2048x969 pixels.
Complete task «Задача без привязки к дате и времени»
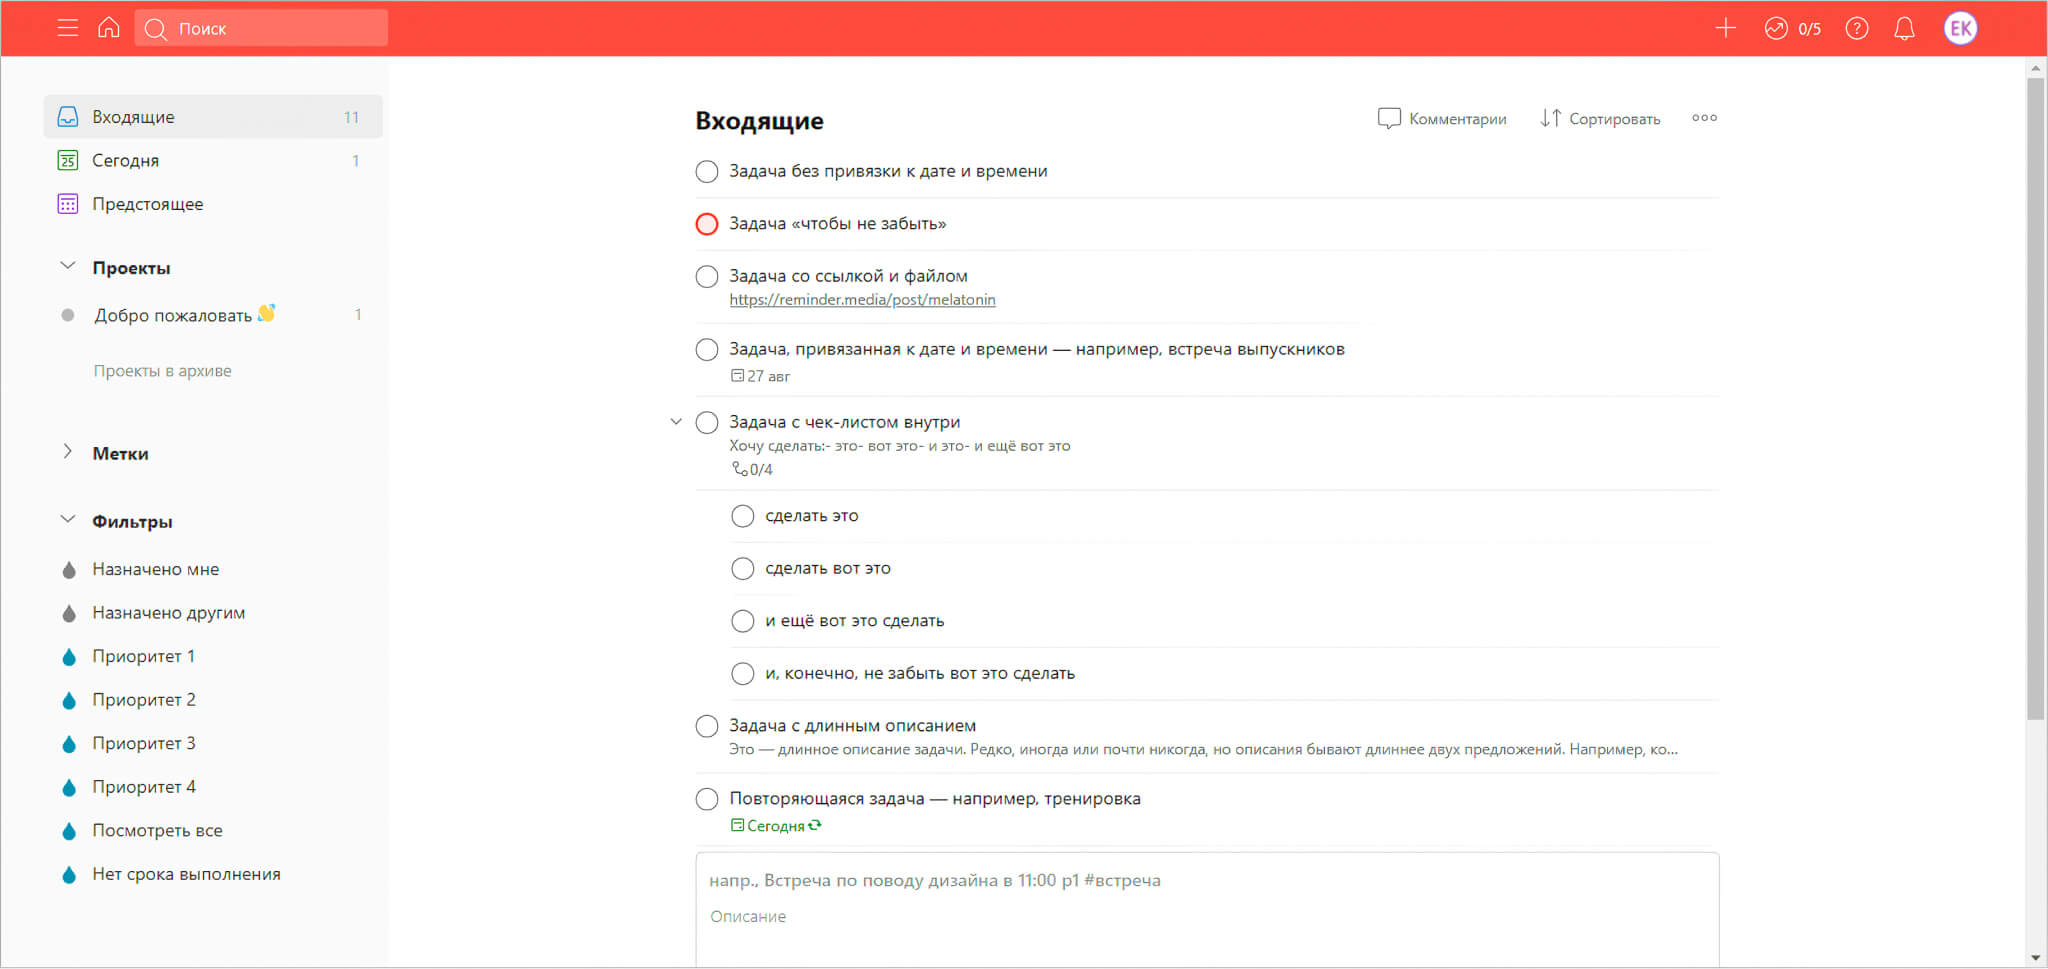point(707,172)
